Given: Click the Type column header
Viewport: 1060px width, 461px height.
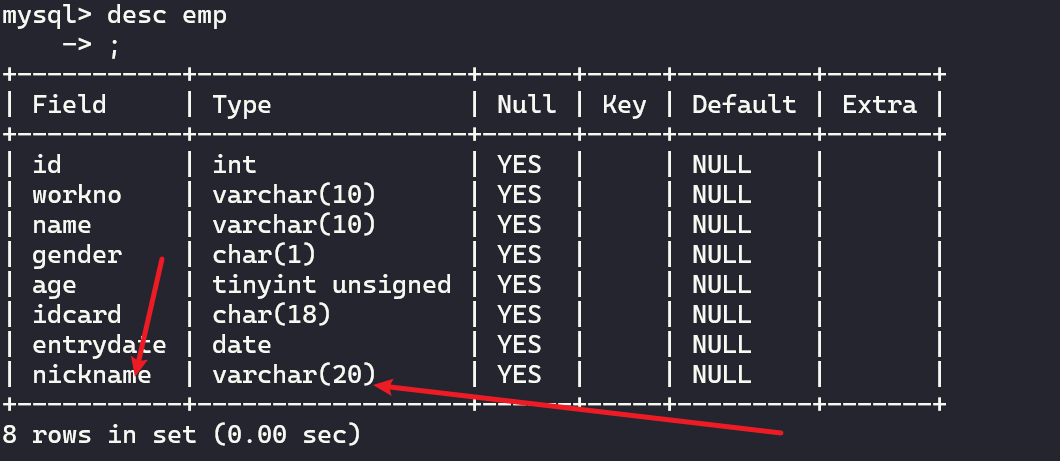Looking at the screenshot, I should 242,104.
